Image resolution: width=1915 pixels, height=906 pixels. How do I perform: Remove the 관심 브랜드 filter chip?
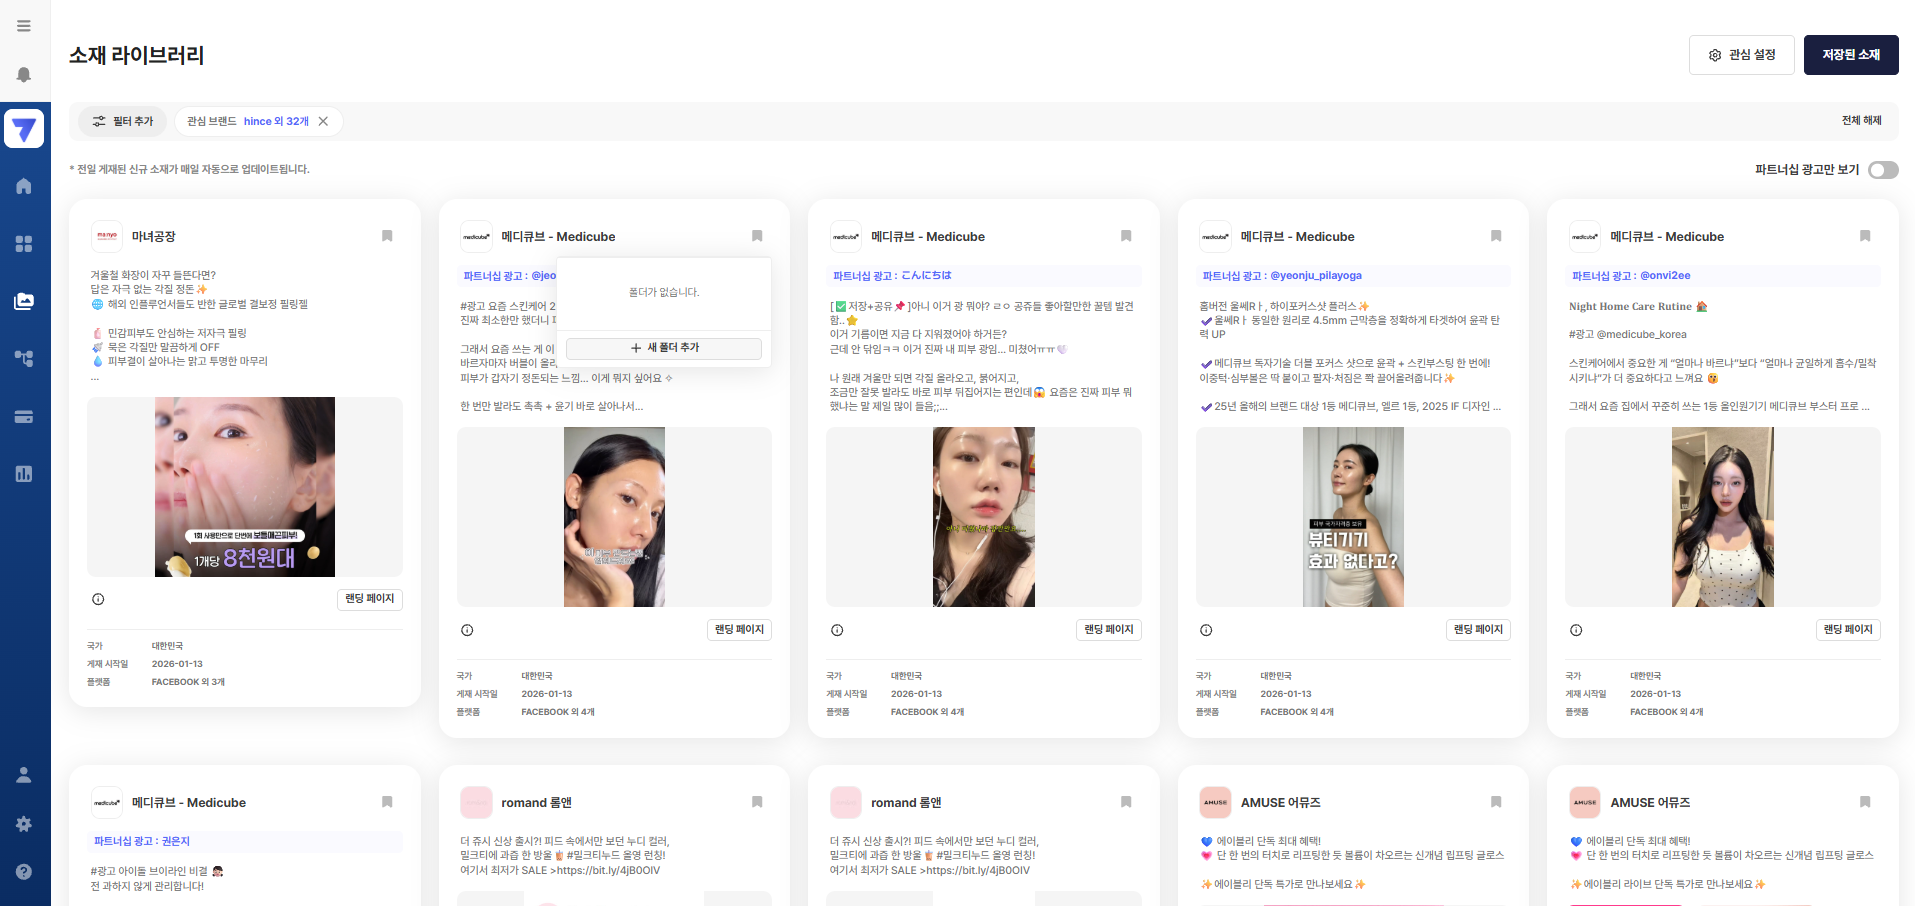tap(323, 121)
